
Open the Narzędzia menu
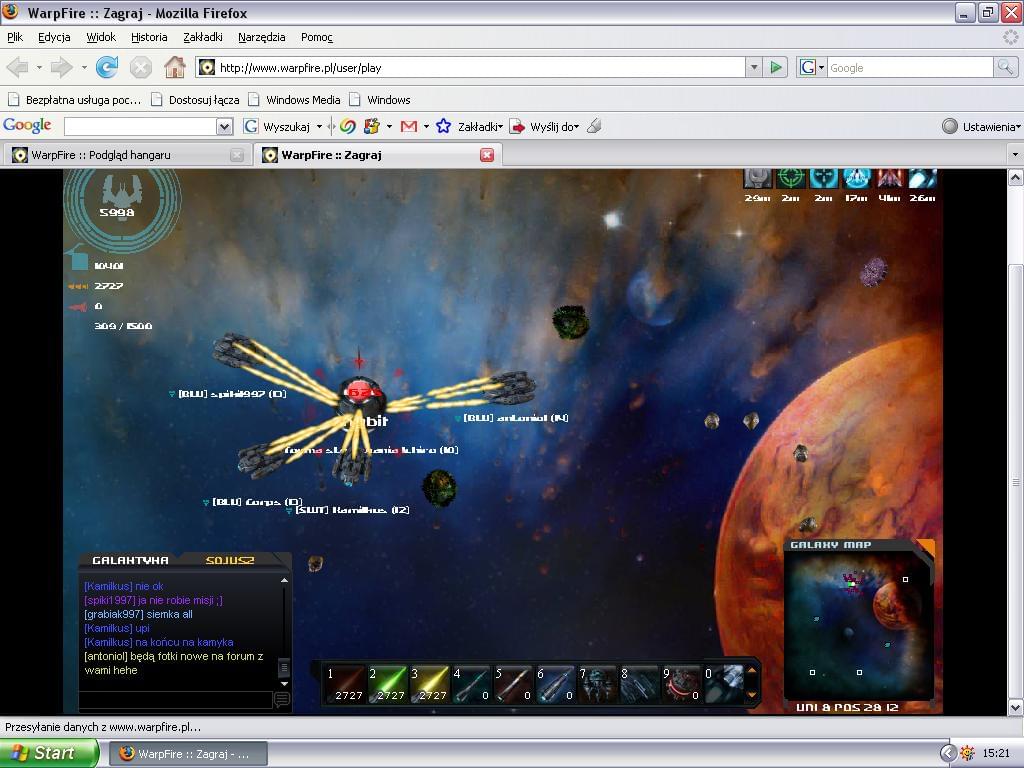(x=261, y=37)
